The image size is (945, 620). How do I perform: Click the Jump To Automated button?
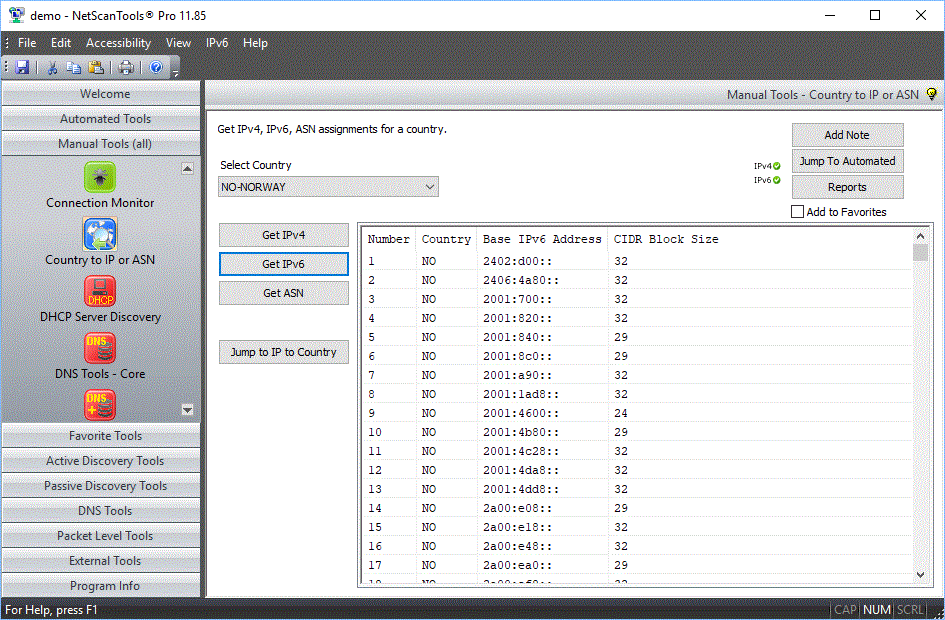[x=847, y=161]
